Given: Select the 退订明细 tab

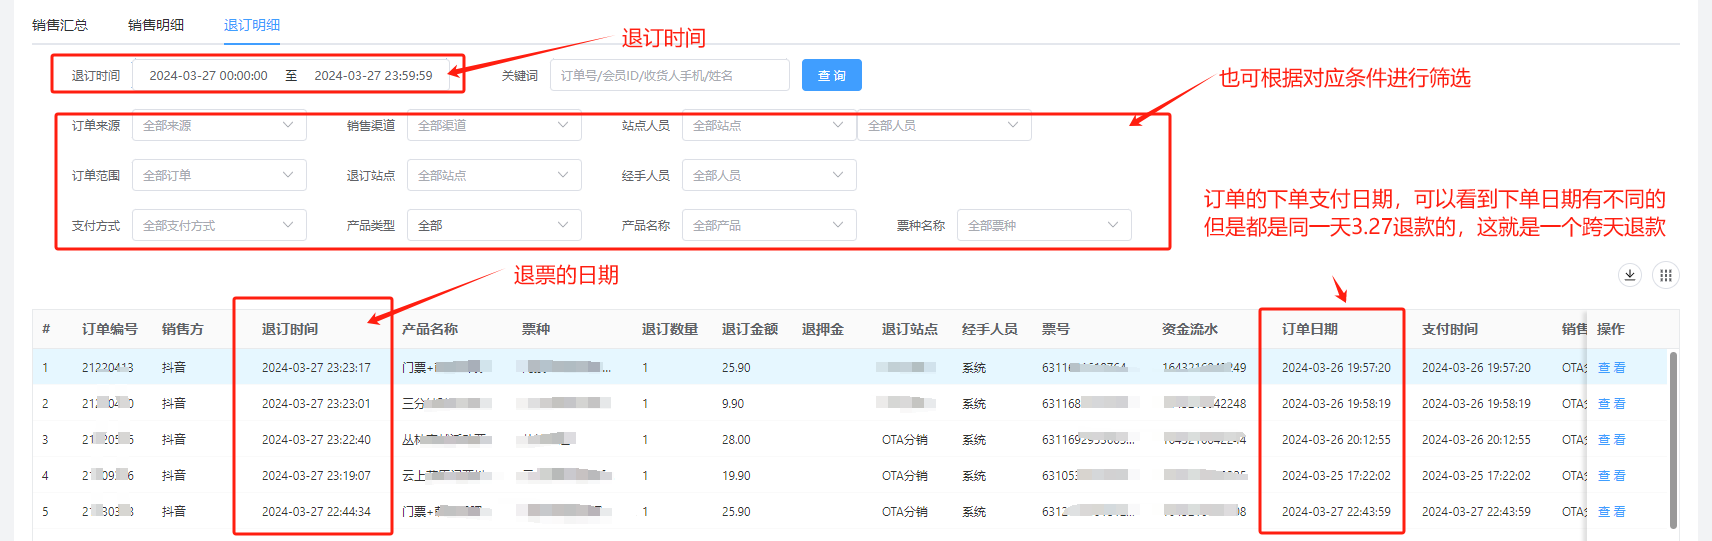Looking at the screenshot, I should click(x=252, y=25).
